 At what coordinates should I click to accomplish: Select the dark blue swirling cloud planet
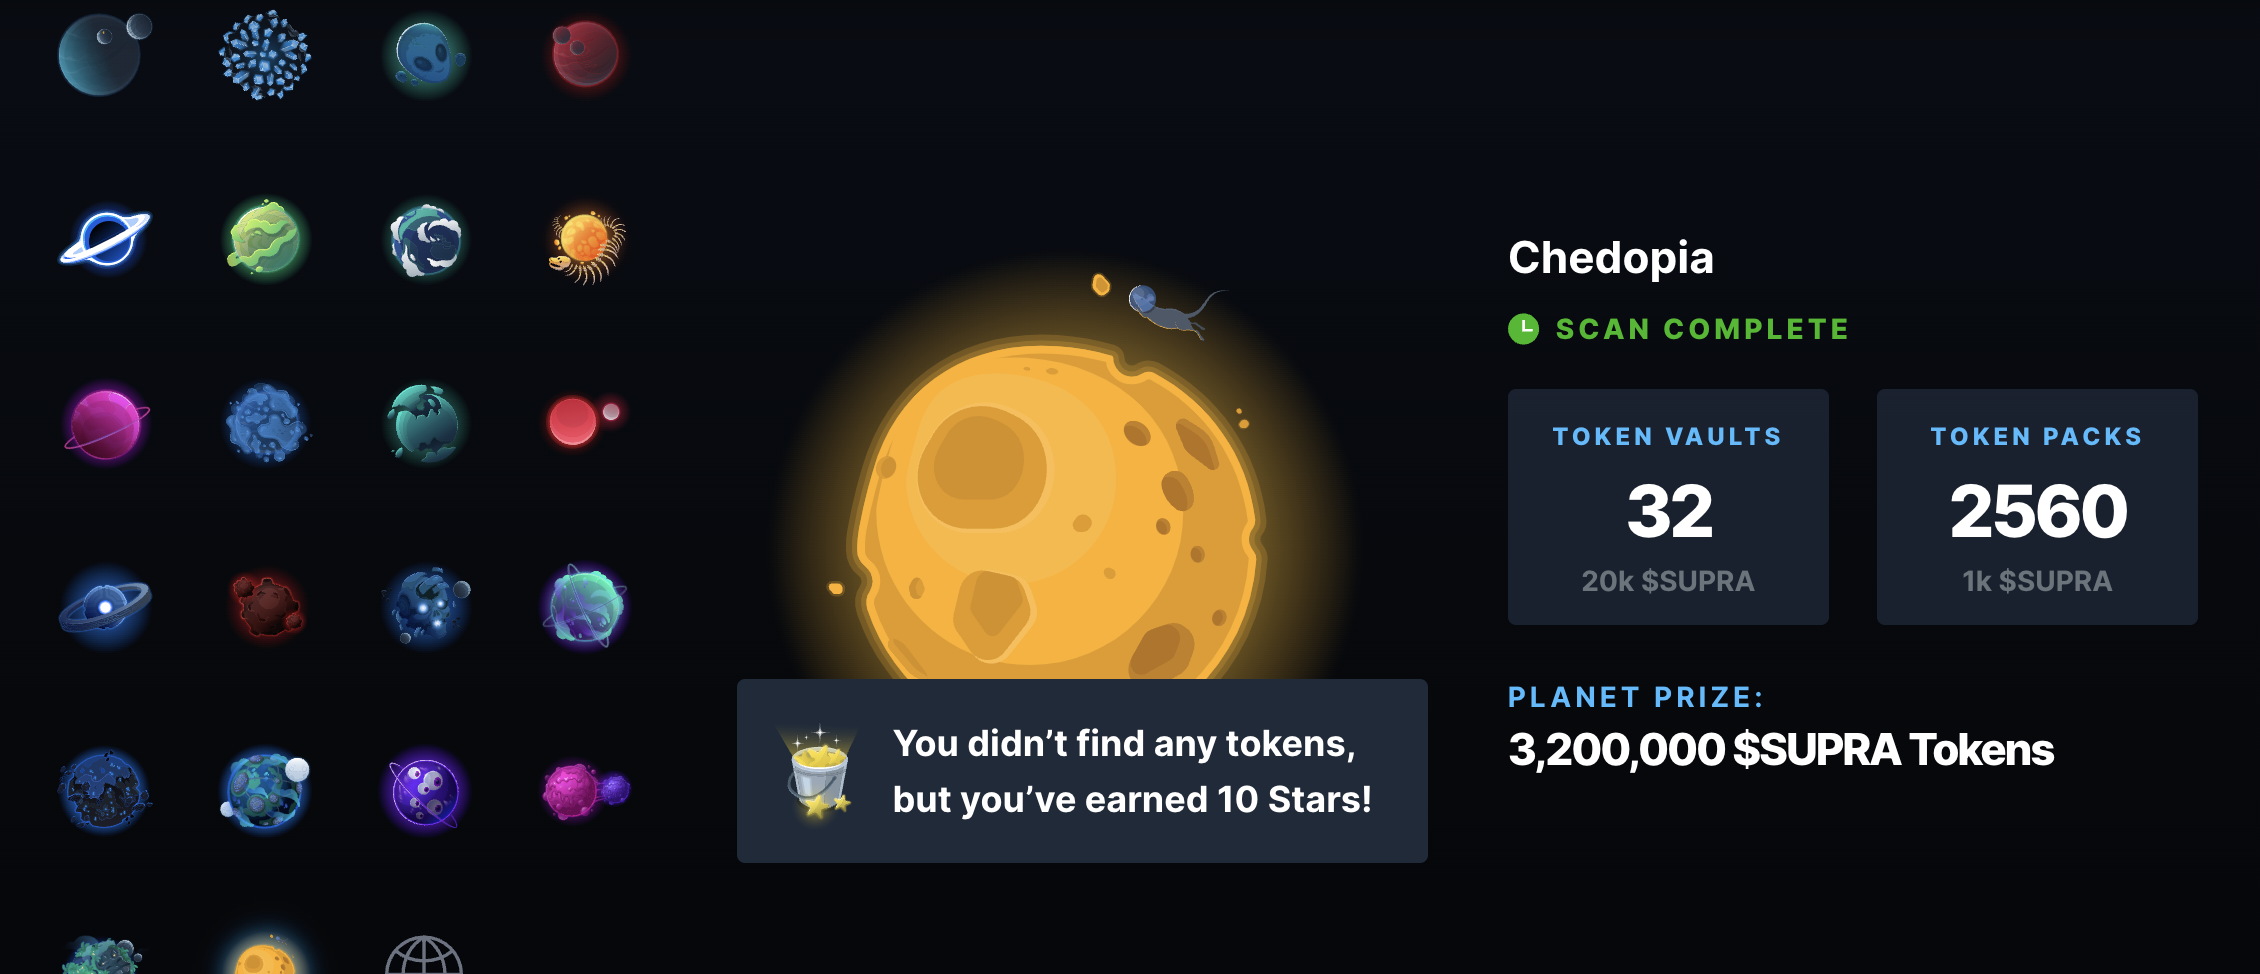point(426,240)
